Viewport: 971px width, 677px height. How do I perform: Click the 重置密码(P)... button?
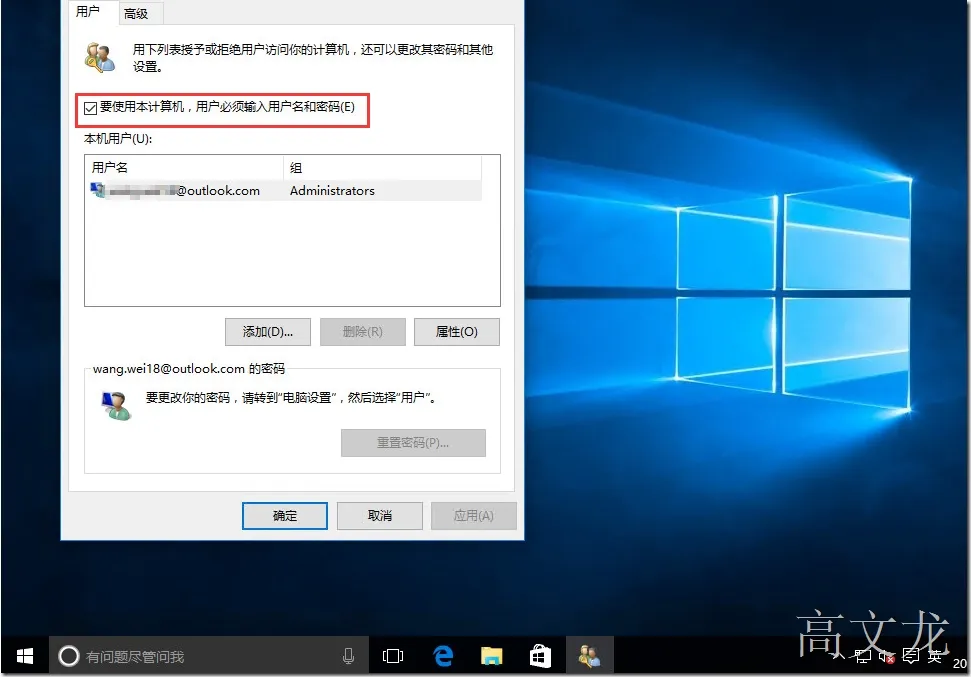point(413,443)
